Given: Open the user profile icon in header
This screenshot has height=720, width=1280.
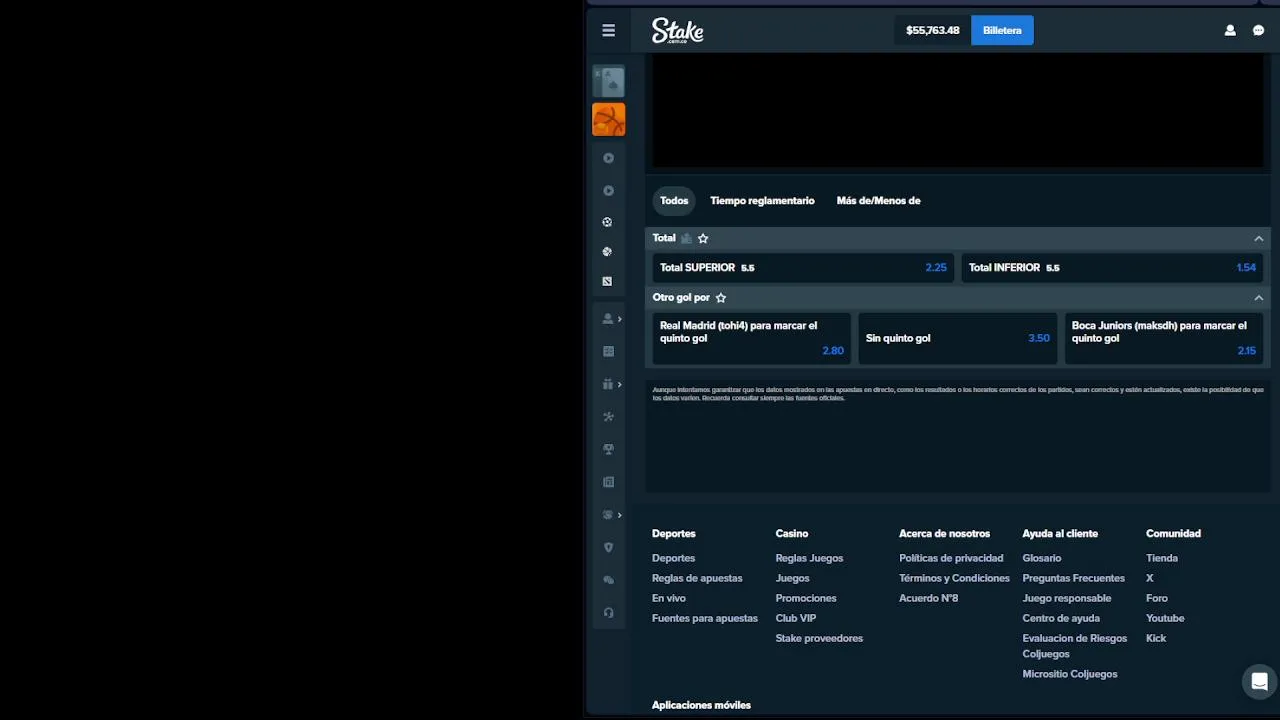Looking at the screenshot, I should tap(1230, 30).
